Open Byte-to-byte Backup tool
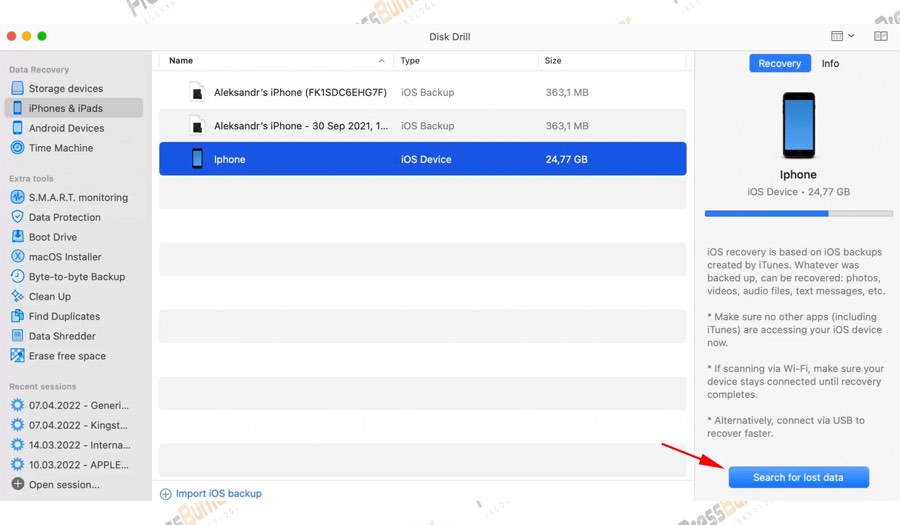The height and width of the screenshot is (525, 900). click(76, 277)
